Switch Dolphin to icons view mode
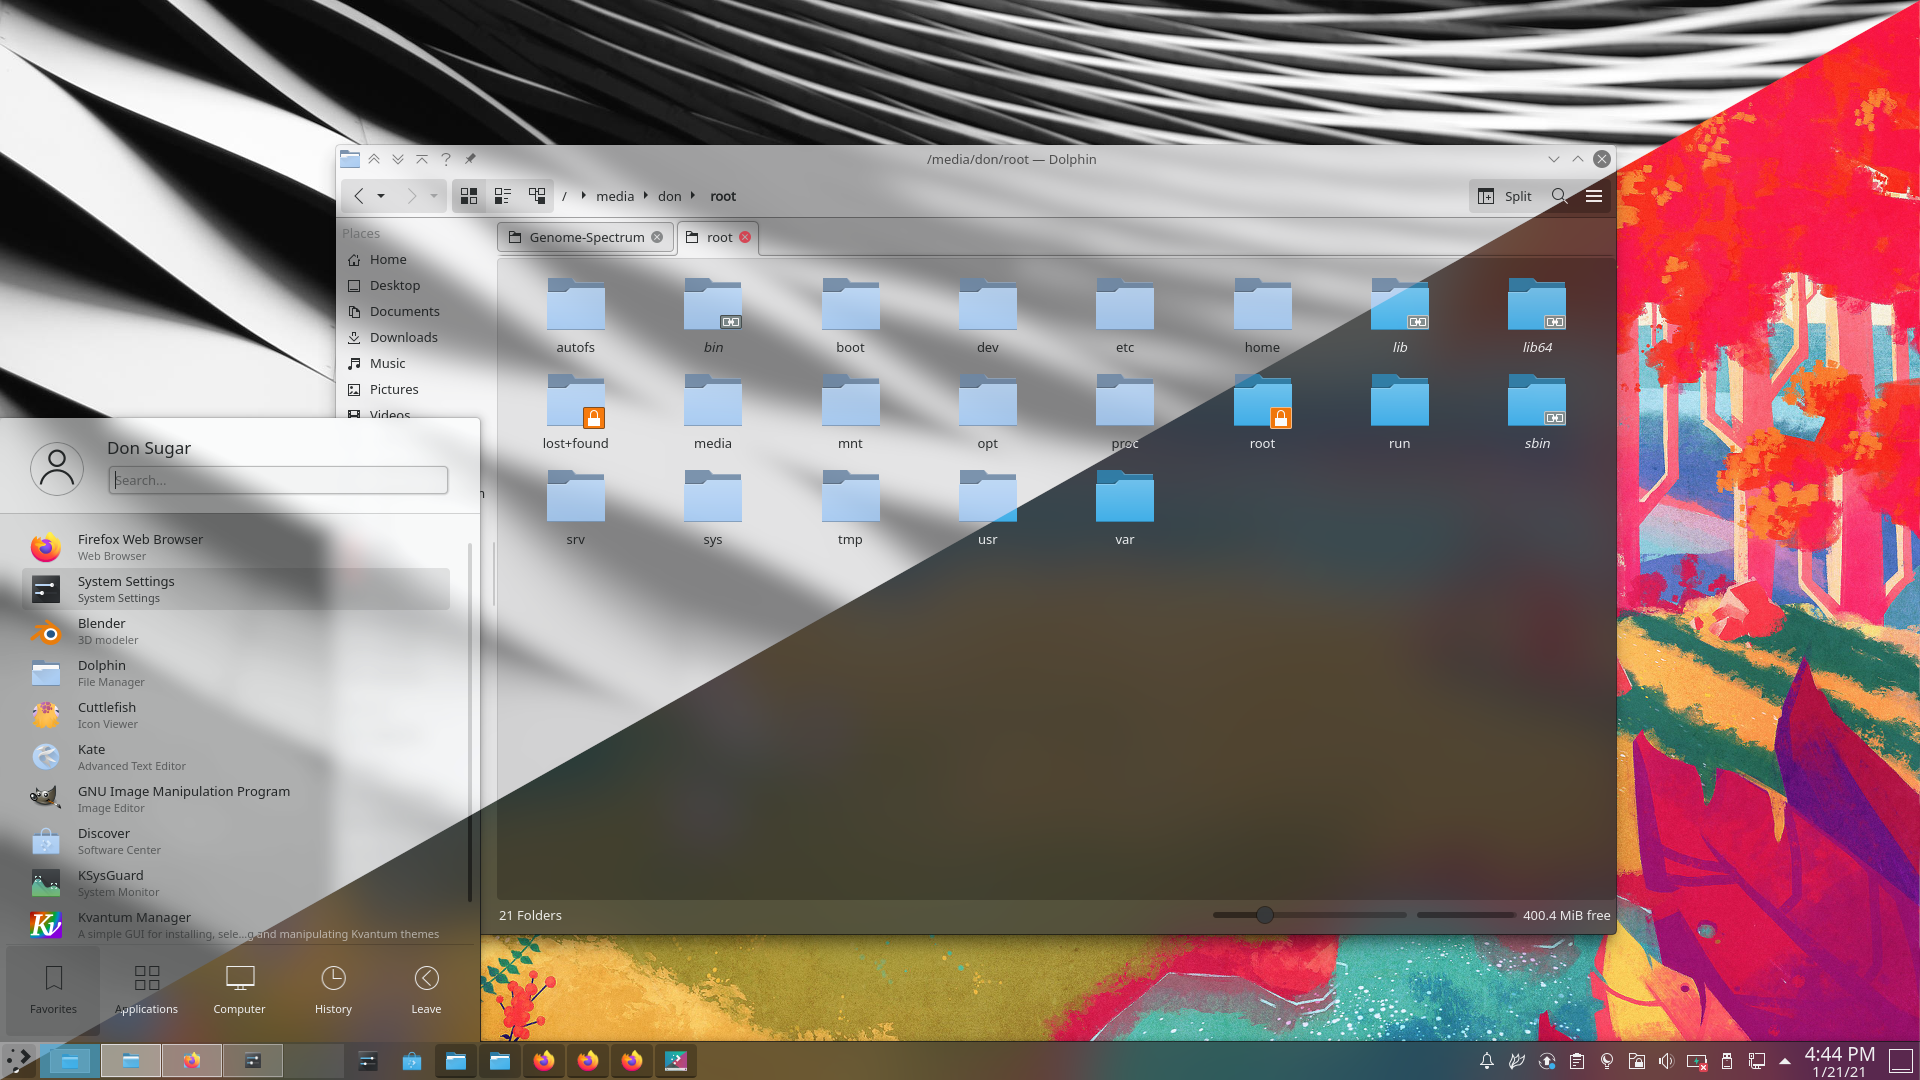 [469, 196]
